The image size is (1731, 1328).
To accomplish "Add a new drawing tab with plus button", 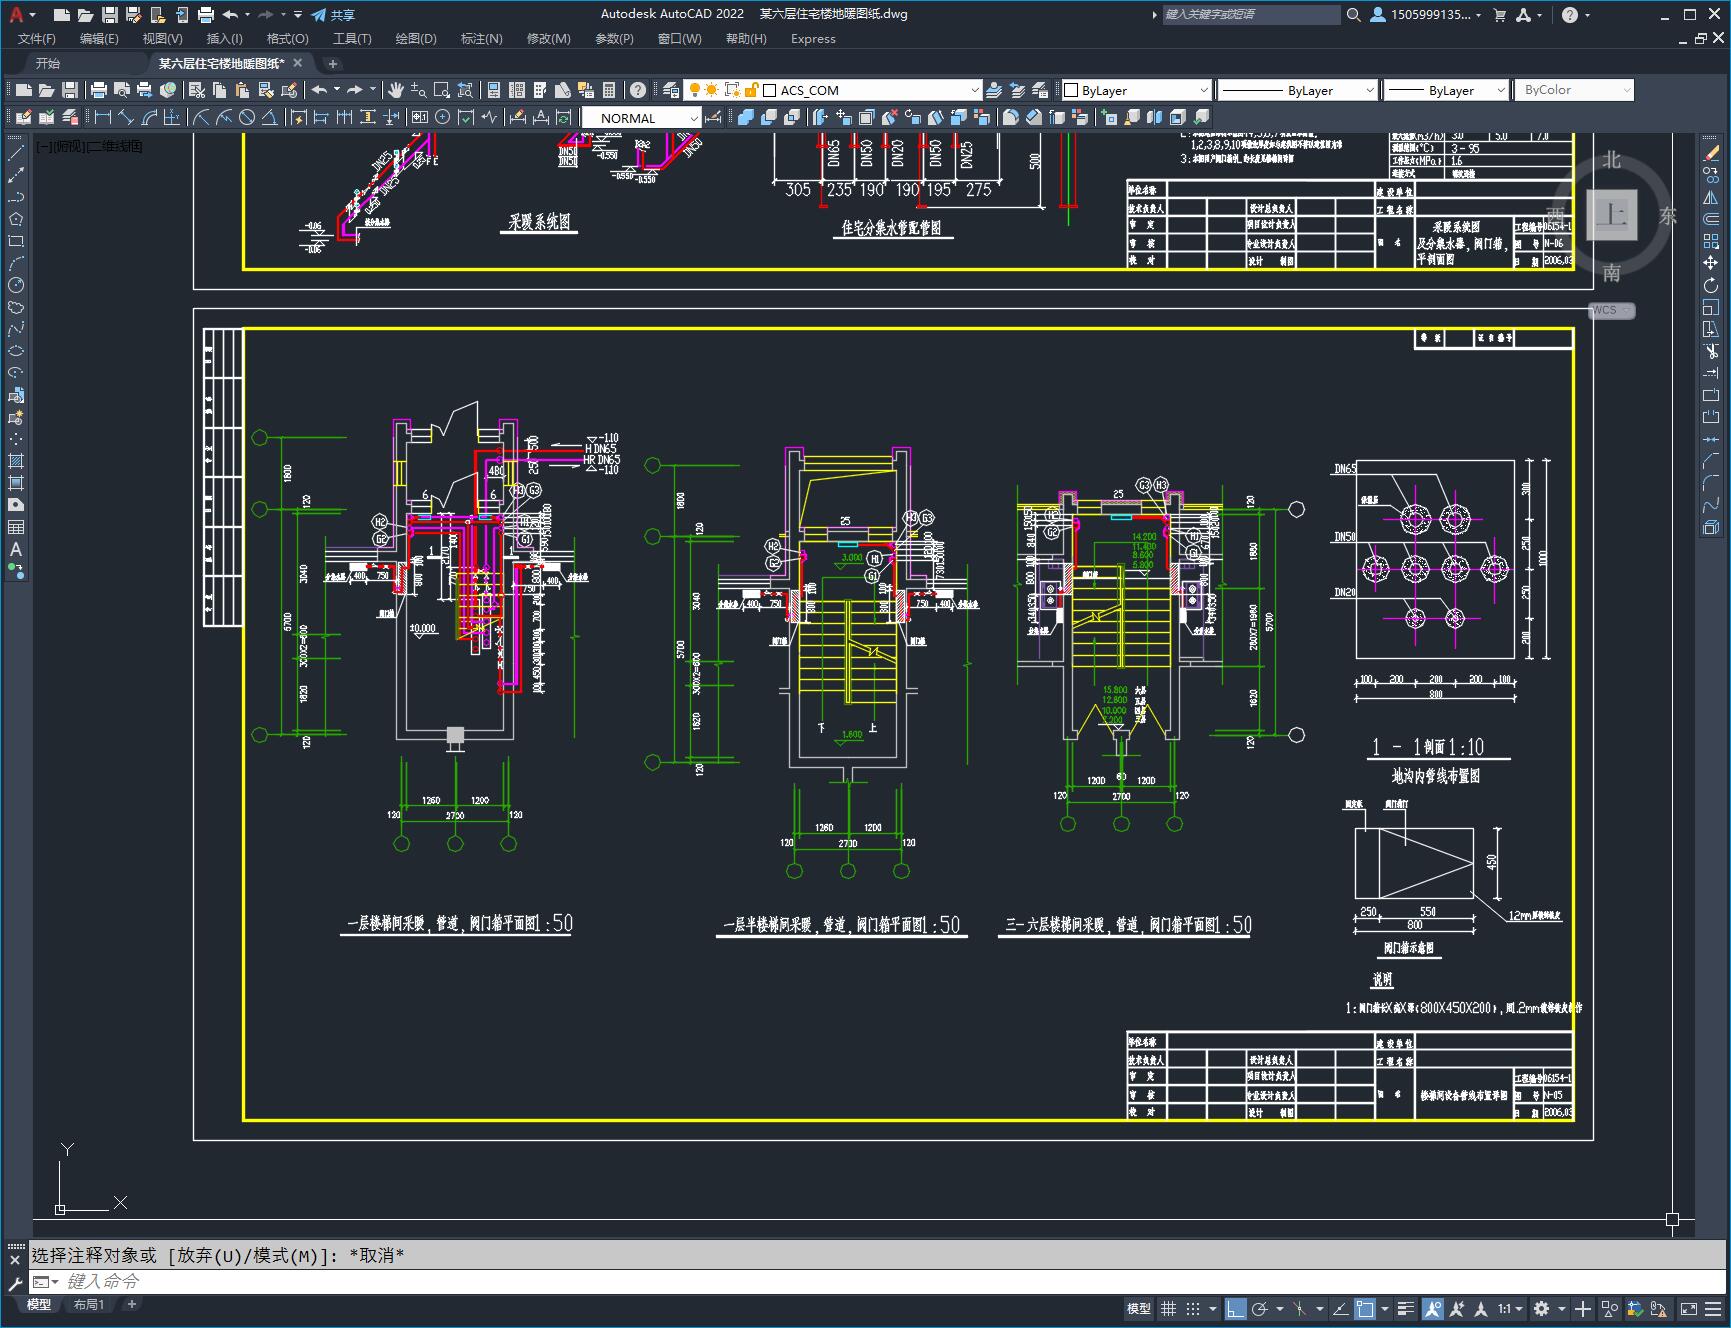I will [333, 63].
